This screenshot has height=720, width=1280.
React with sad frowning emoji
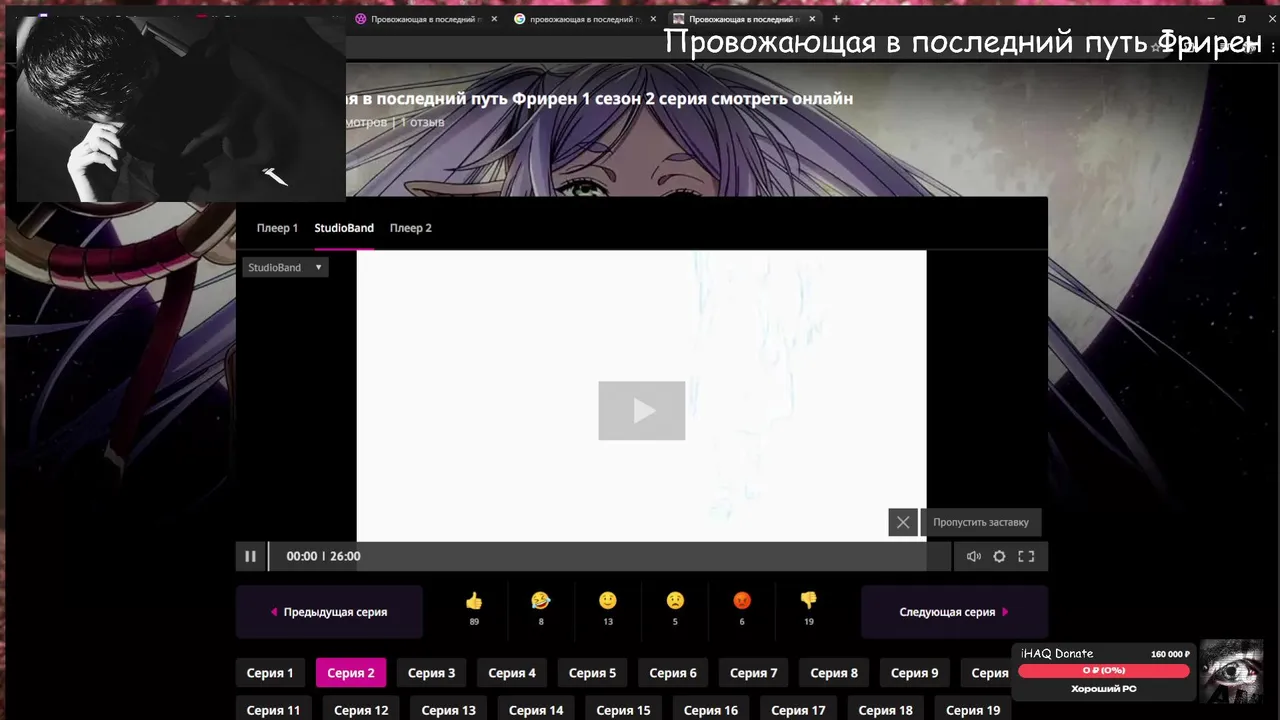[675, 601]
